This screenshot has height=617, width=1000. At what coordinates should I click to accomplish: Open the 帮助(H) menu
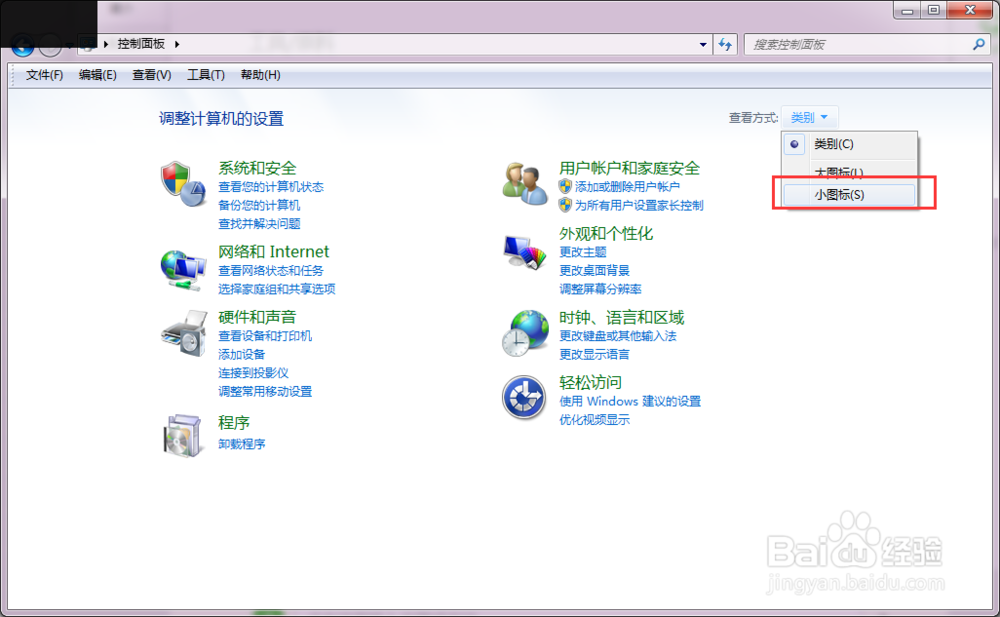pyautogui.click(x=260, y=75)
